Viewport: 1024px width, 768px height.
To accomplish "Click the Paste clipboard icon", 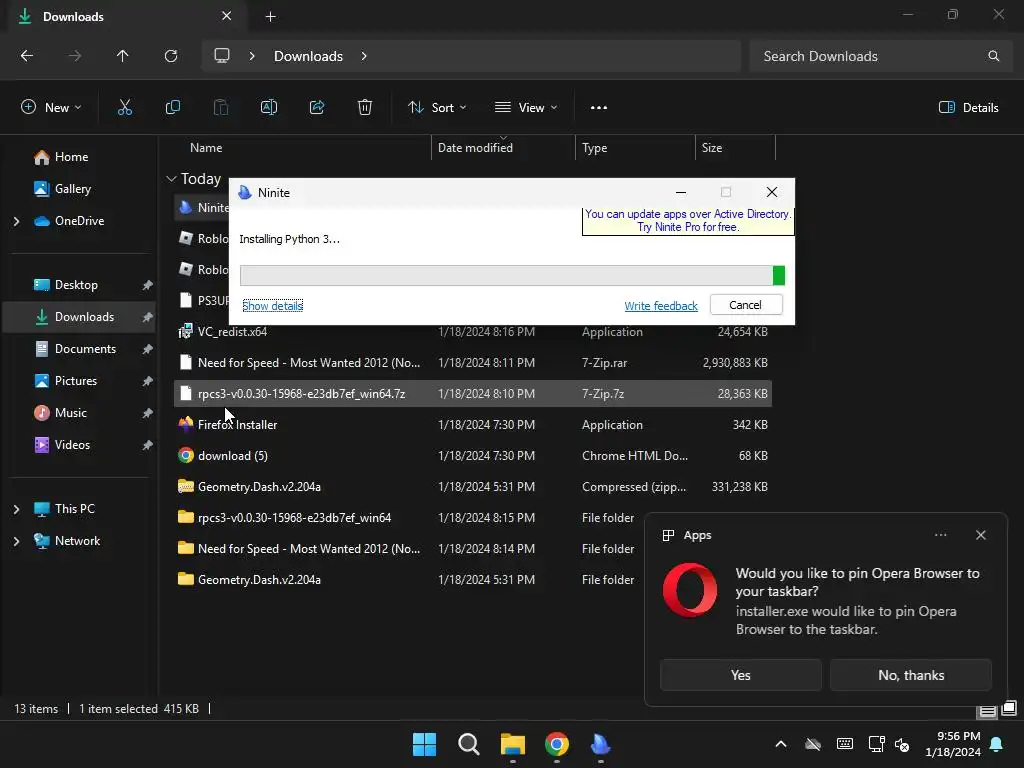I will 221,108.
